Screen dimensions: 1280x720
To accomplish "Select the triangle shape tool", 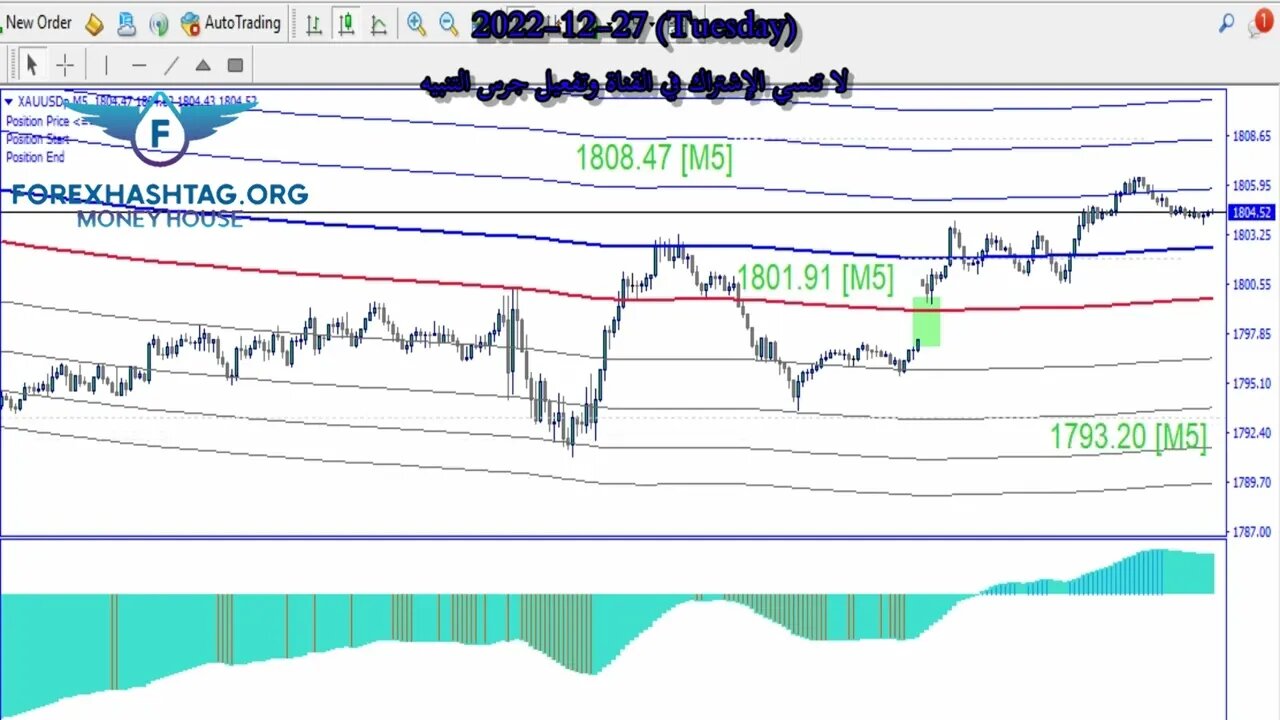I will pyautogui.click(x=203, y=66).
